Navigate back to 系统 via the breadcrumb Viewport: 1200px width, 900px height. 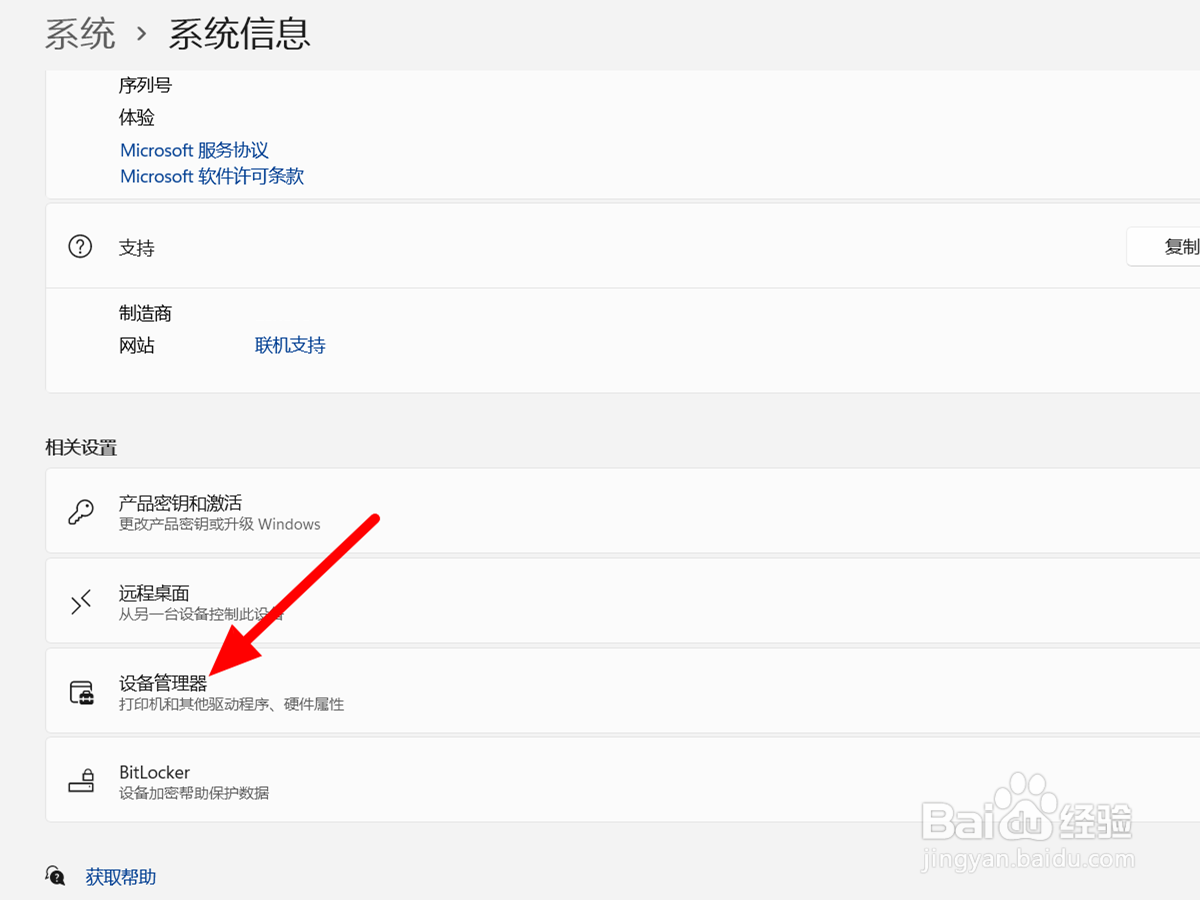point(81,33)
